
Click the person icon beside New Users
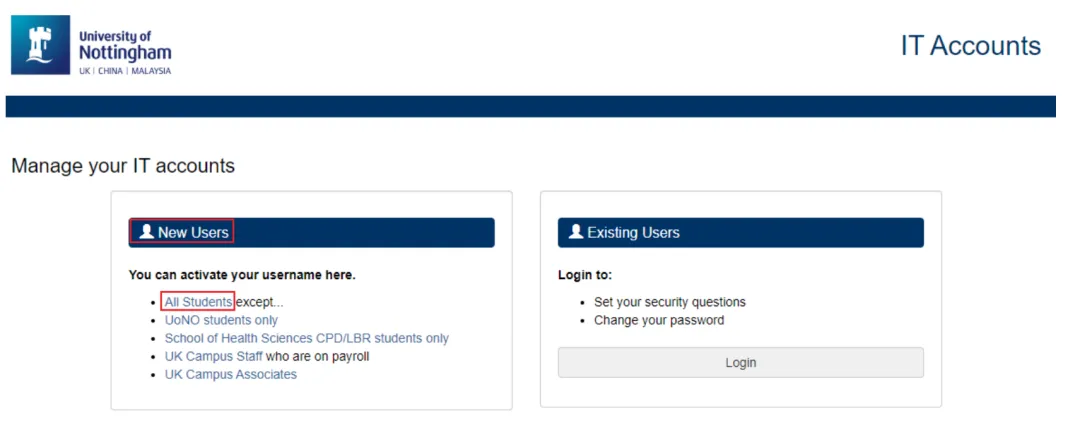tap(146, 232)
